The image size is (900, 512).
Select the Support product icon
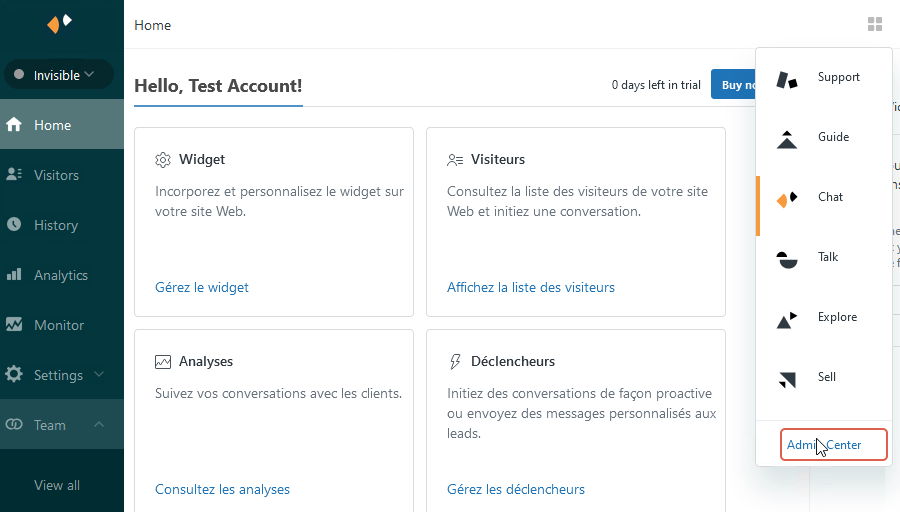tap(788, 78)
